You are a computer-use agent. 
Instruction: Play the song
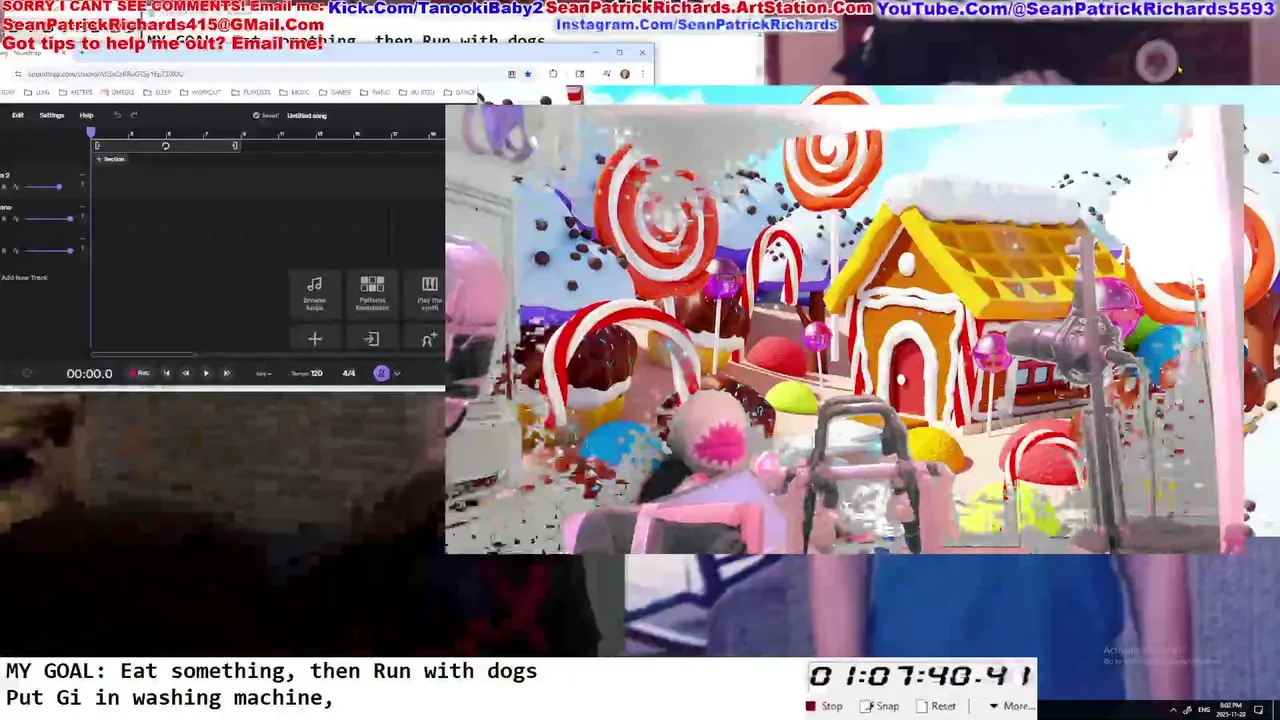tap(206, 373)
